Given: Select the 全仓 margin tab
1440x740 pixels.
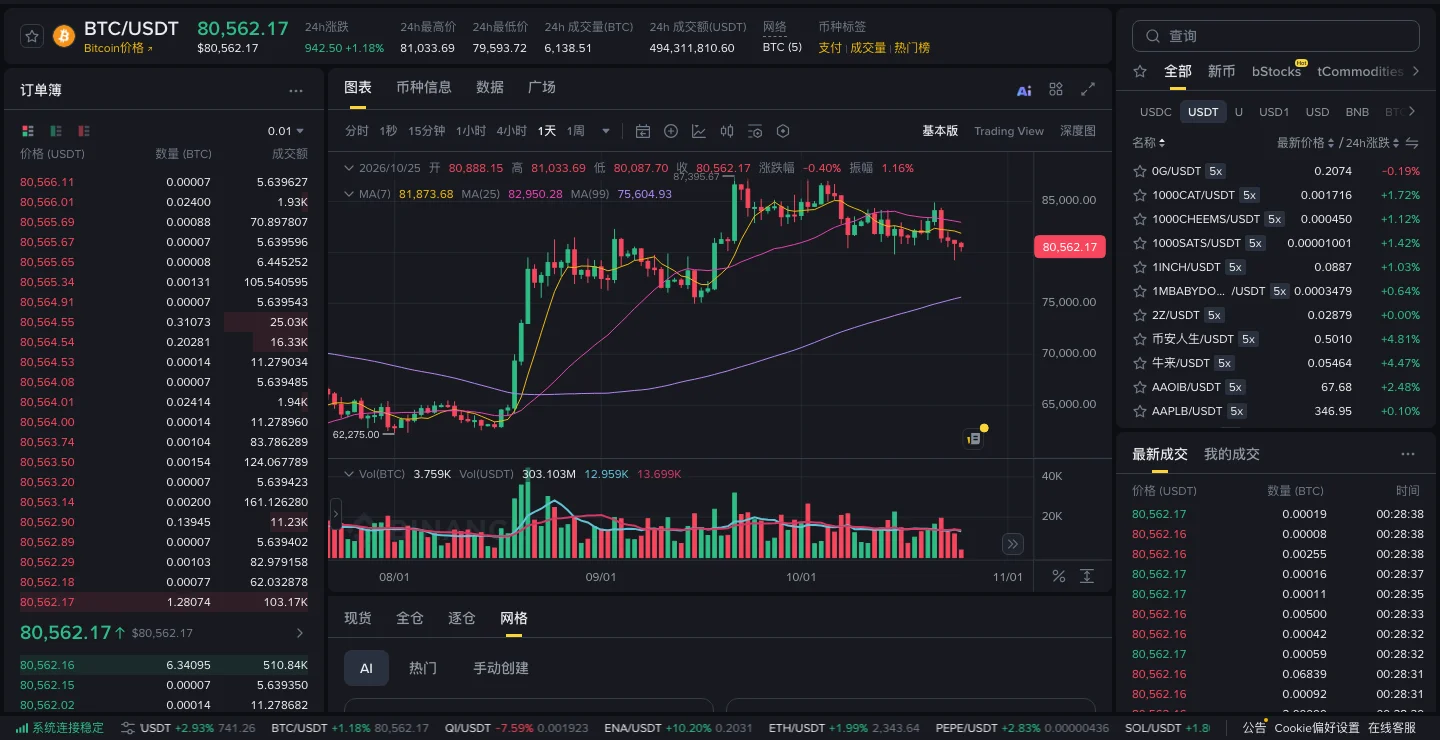Looking at the screenshot, I should pyautogui.click(x=410, y=619).
